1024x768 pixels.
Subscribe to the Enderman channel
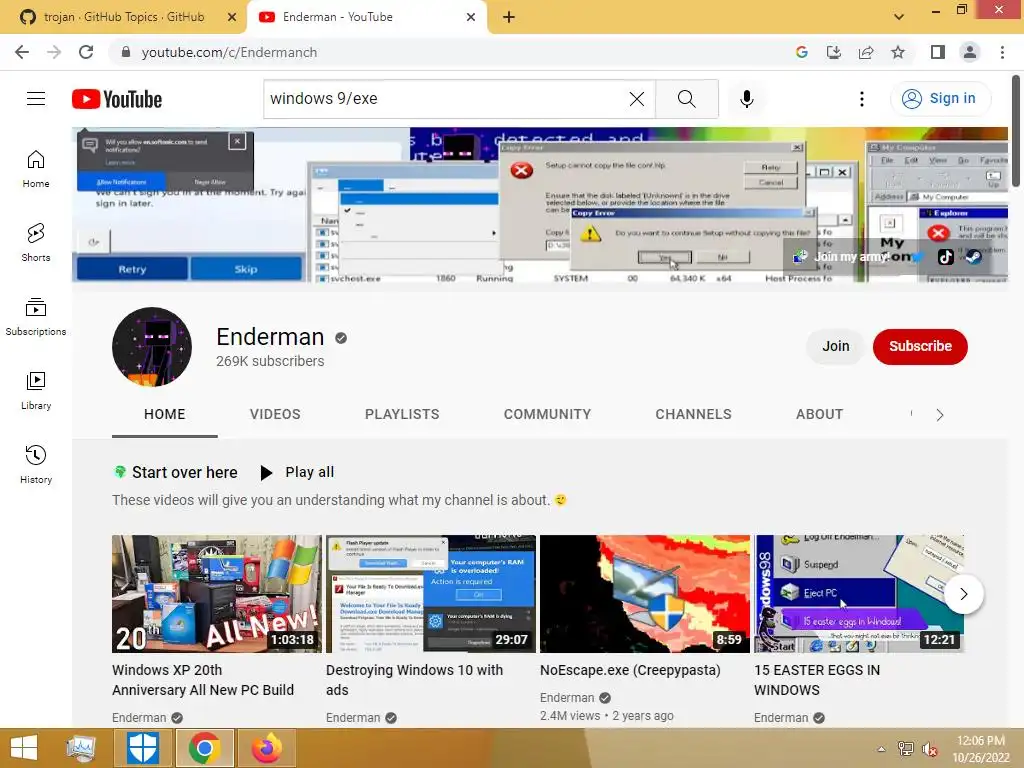(x=920, y=346)
